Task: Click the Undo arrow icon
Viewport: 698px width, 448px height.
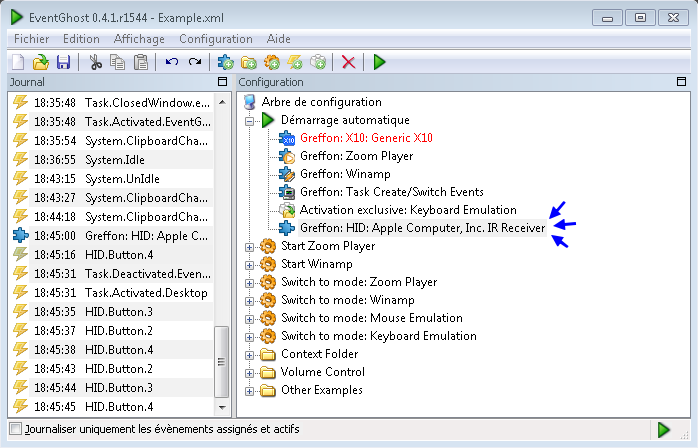Action: [172, 62]
